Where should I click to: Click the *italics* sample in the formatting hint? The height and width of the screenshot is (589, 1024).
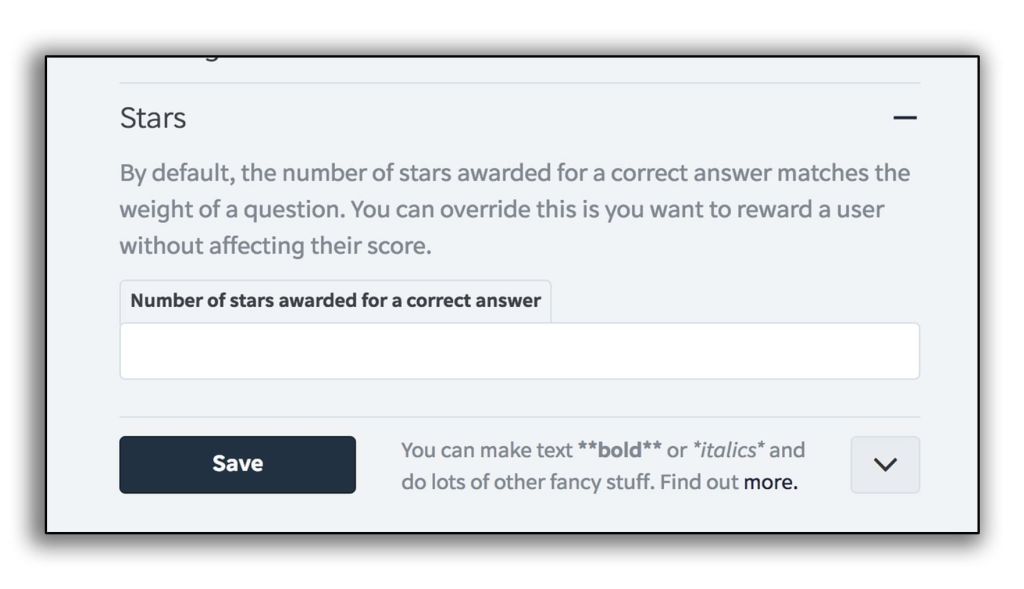[728, 450]
